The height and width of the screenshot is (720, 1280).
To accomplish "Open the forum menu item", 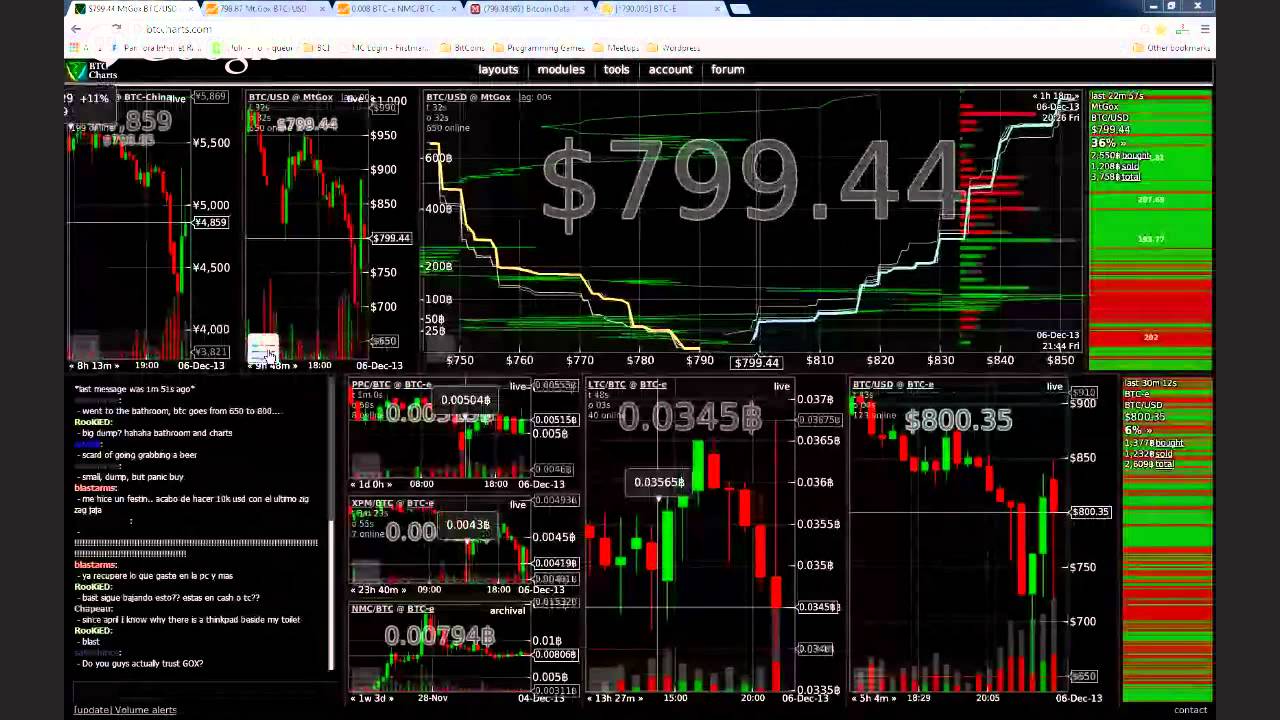I will 727,70.
